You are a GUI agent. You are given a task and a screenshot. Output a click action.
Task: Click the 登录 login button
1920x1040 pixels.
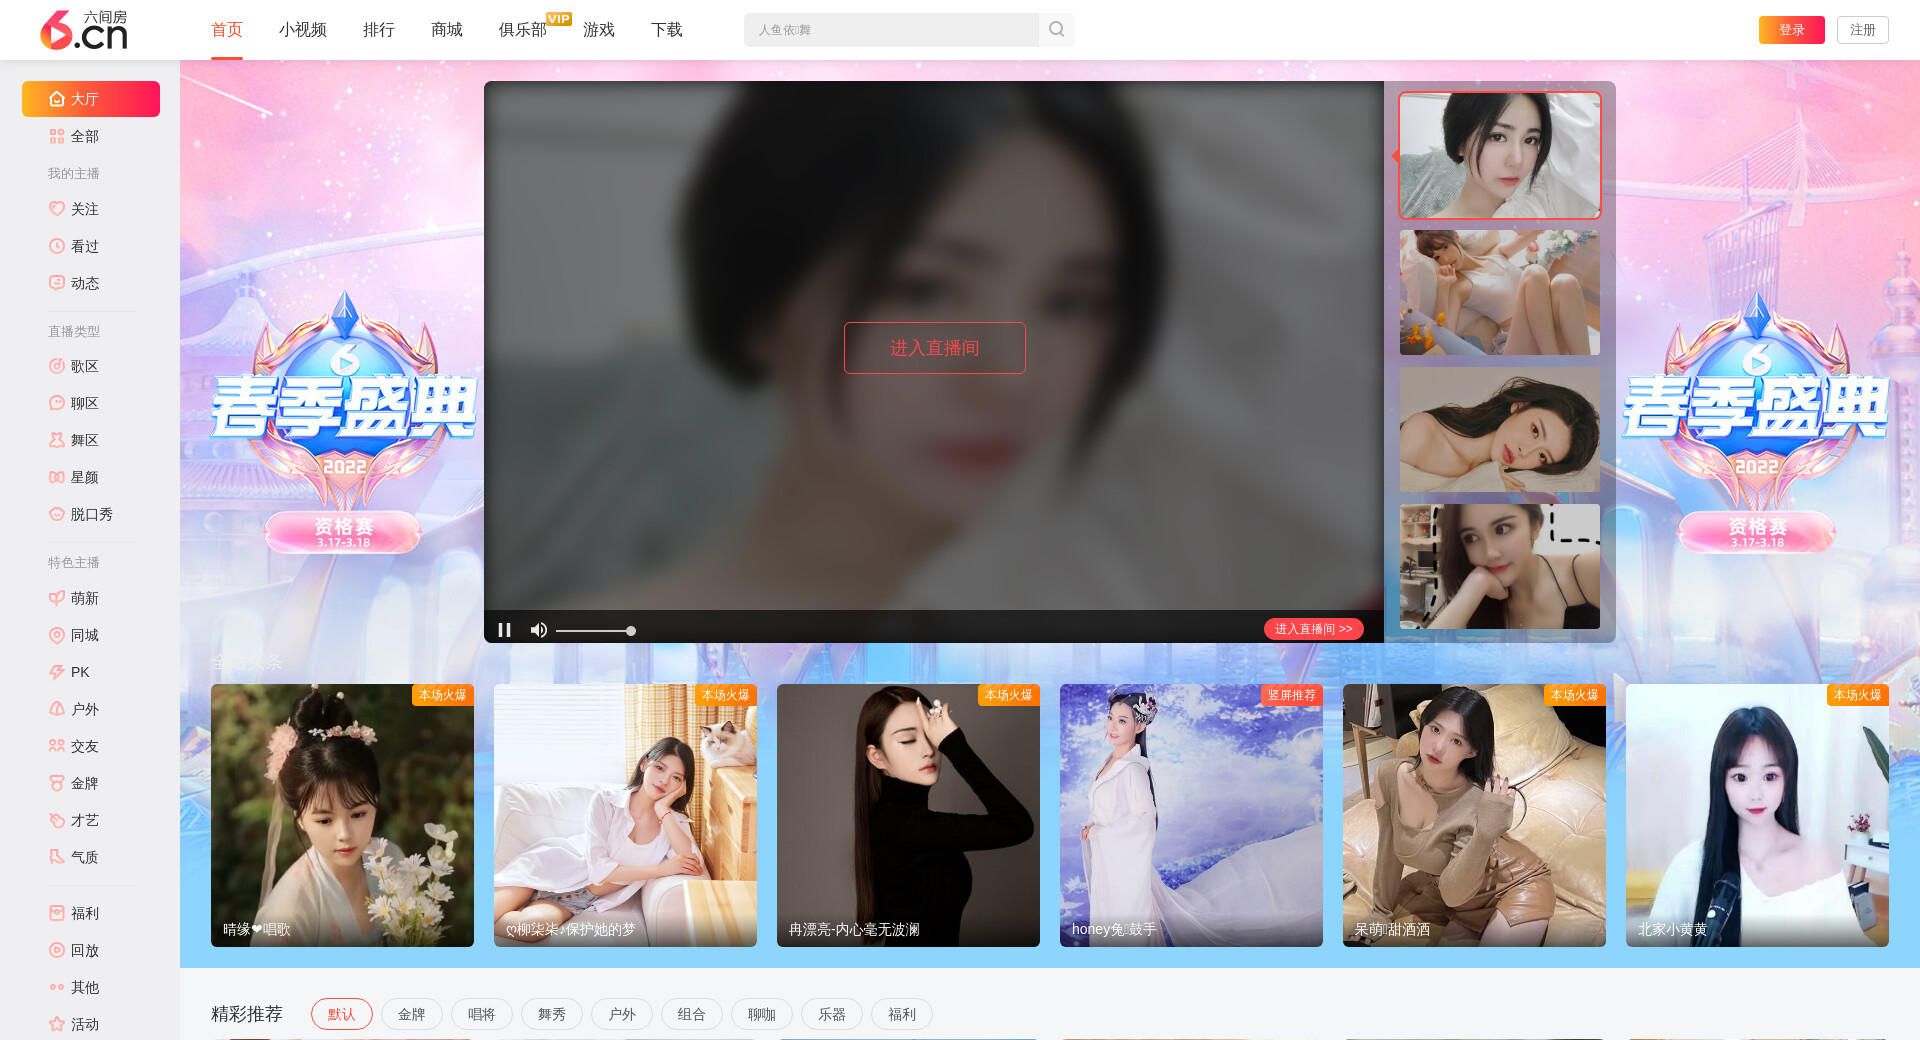pos(1792,30)
